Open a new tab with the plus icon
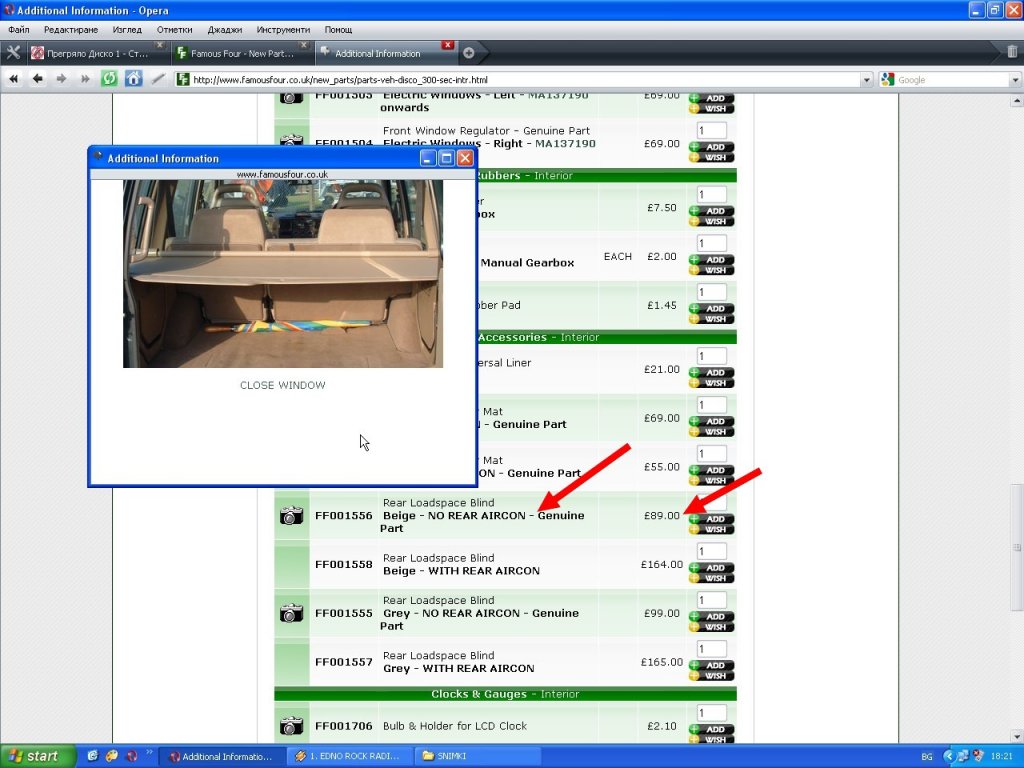The width and height of the screenshot is (1024, 768). (x=468, y=53)
